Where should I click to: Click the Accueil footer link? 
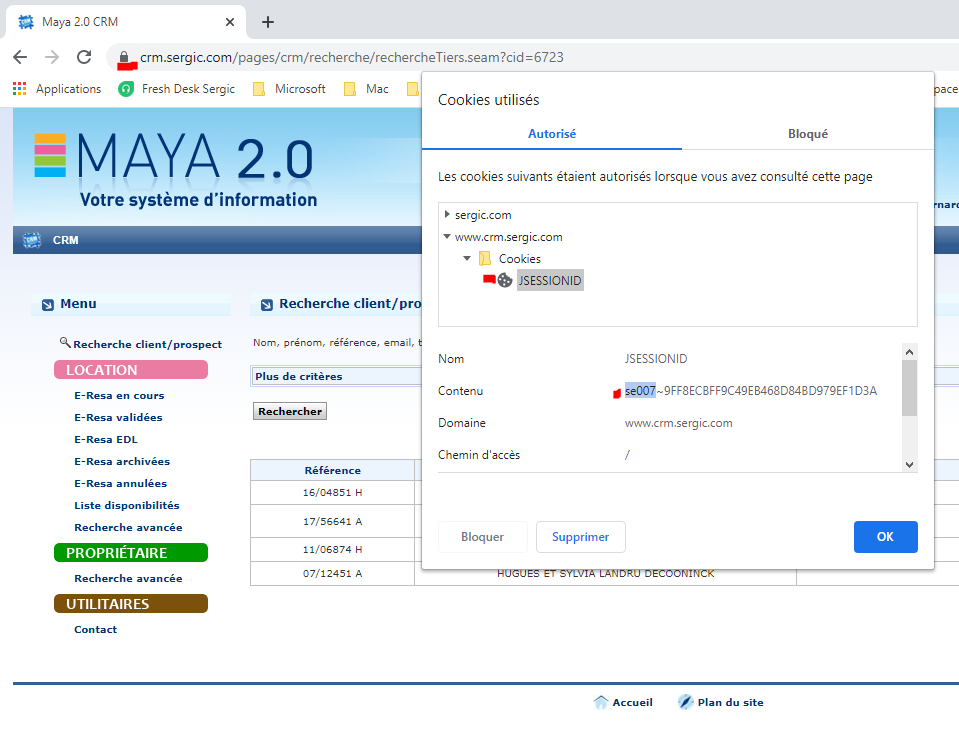(x=632, y=702)
